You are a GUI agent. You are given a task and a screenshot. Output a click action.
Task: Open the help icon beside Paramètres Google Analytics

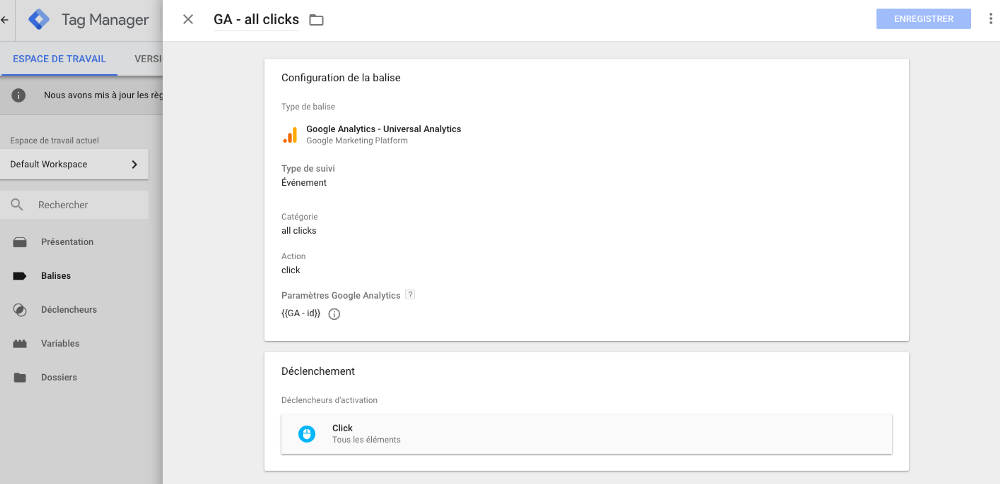(410, 295)
